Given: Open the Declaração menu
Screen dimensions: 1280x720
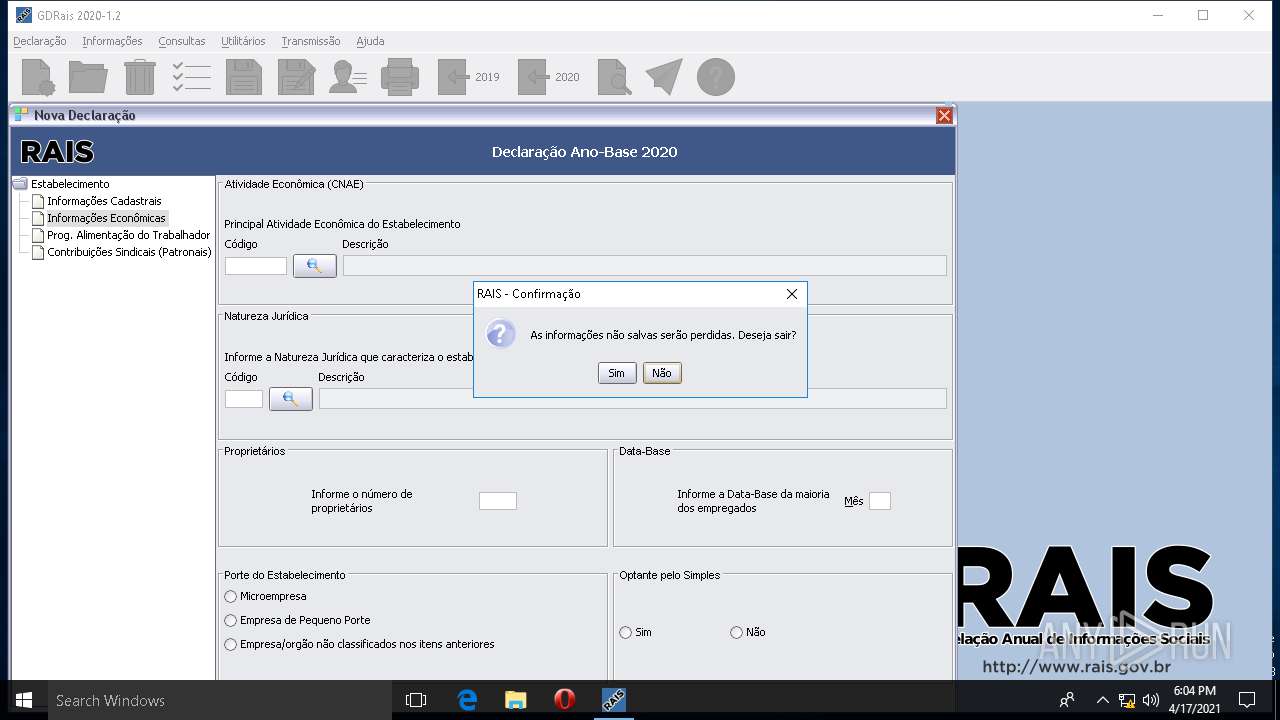Looking at the screenshot, I should click(x=40, y=41).
